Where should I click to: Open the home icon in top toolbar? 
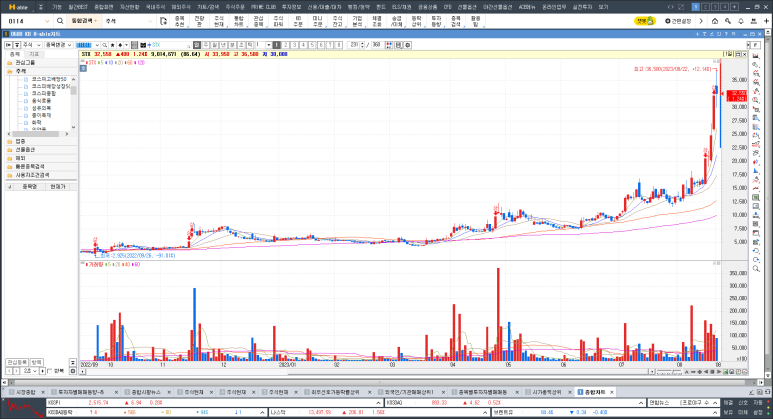[715, 21]
